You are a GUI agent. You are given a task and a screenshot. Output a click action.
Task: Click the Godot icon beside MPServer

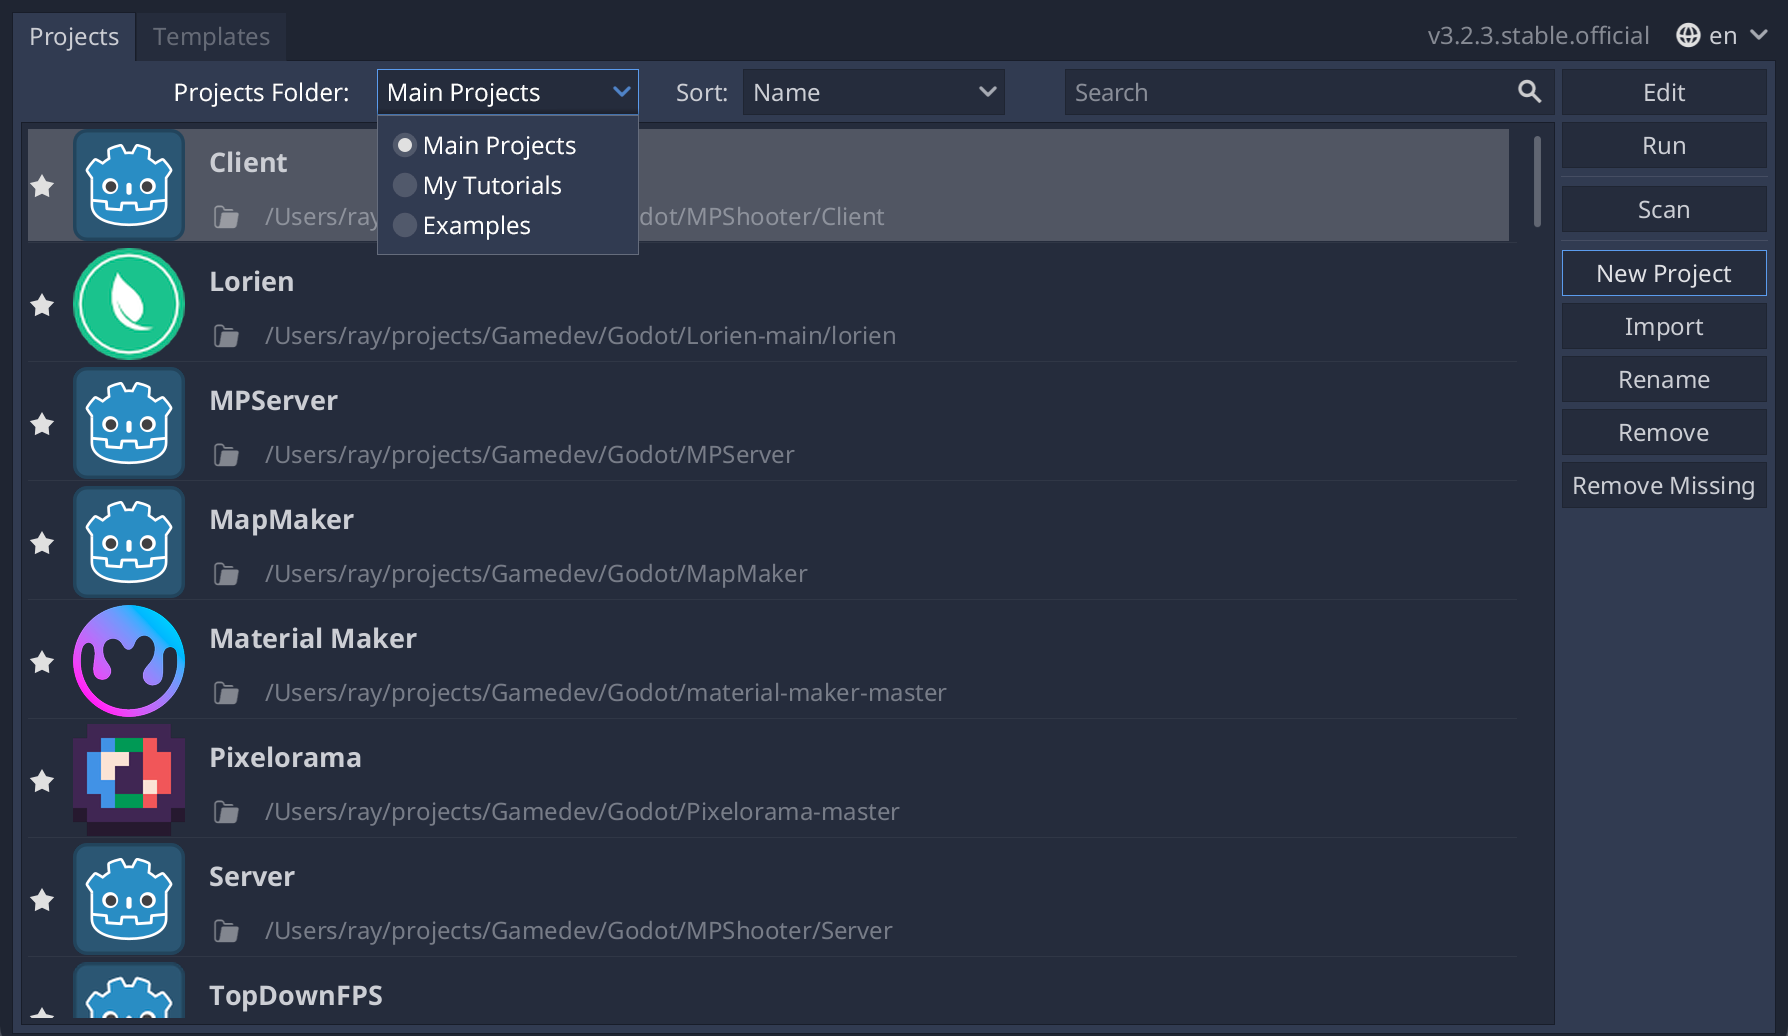(129, 422)
